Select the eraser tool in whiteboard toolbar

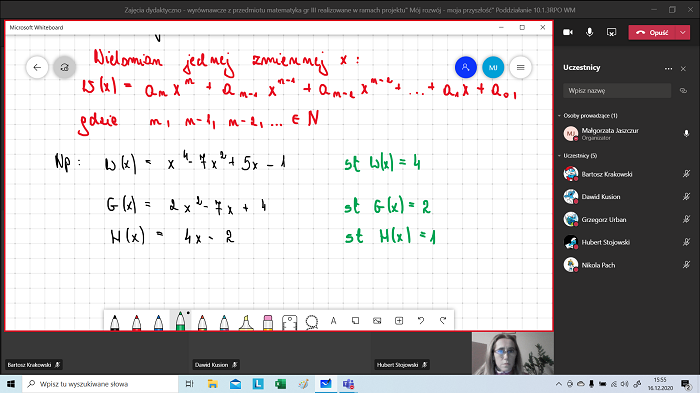coord(268,322)
